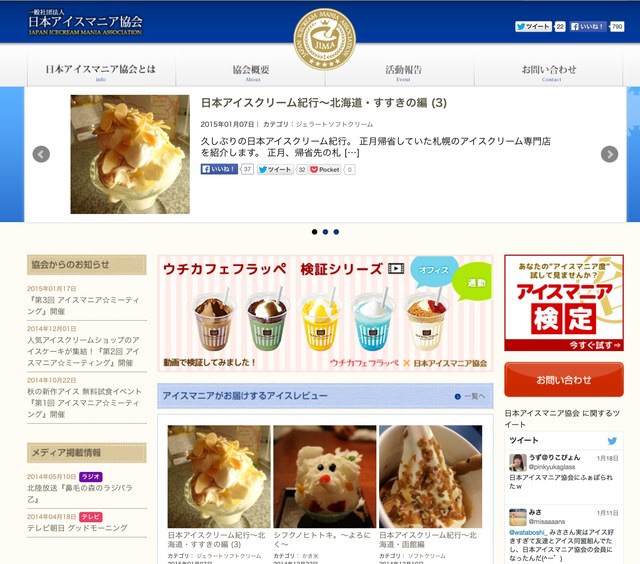Open the 協会概要 About menu item
Image resolution: width=640 pixels, height=564 pixels.
pos(251,73)
